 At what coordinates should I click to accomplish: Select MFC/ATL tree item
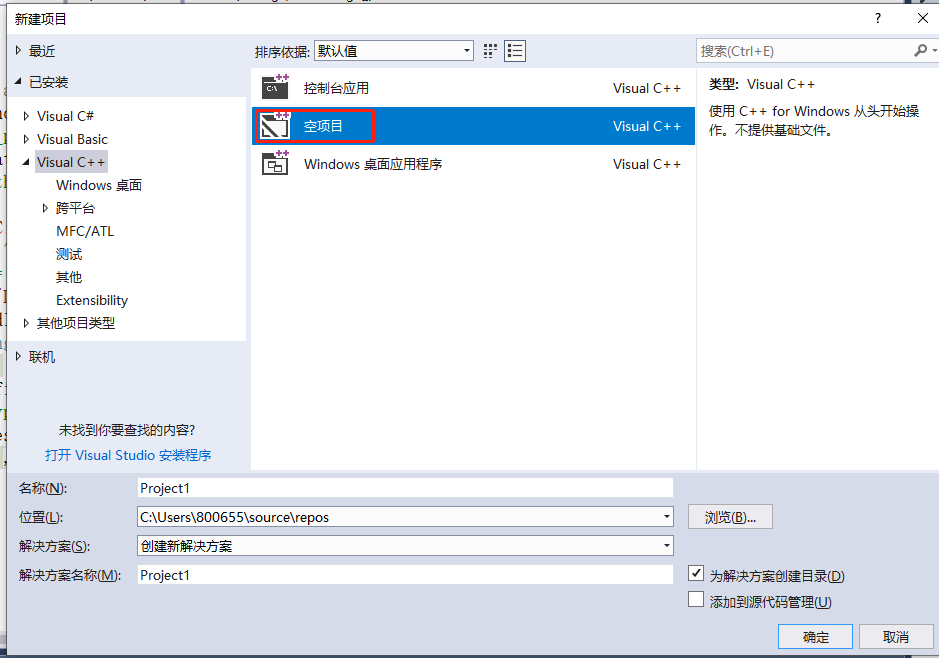[x=85, y=231]
